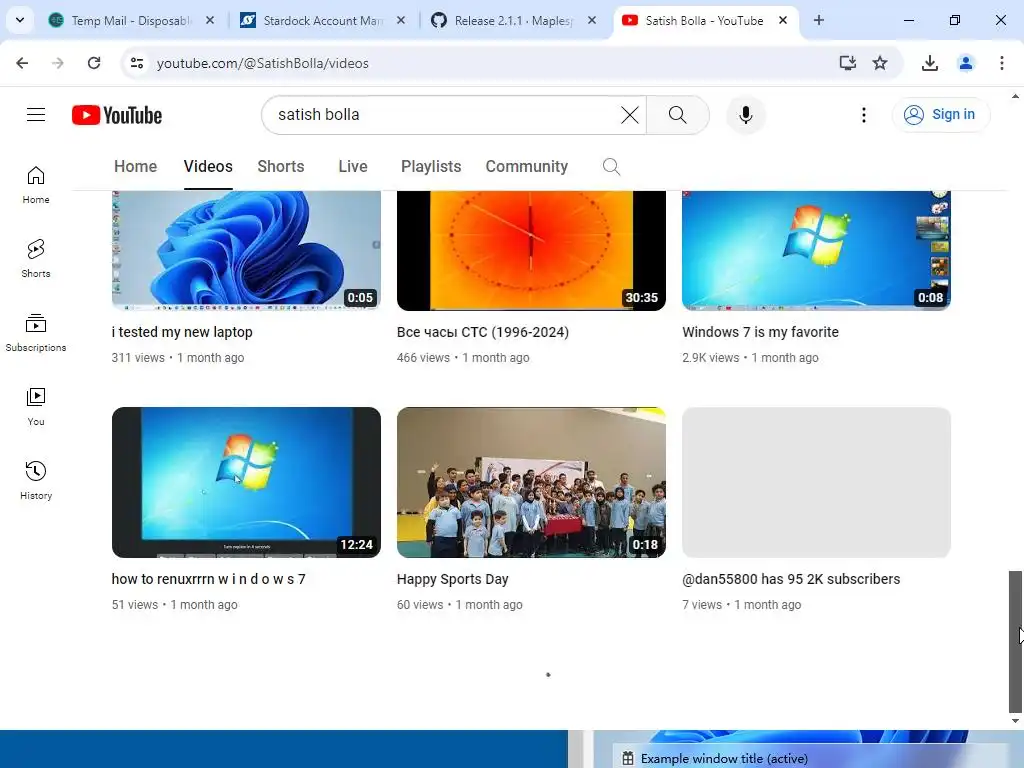
Task: Click the YouTube logo
Action: tap(117, 115)
